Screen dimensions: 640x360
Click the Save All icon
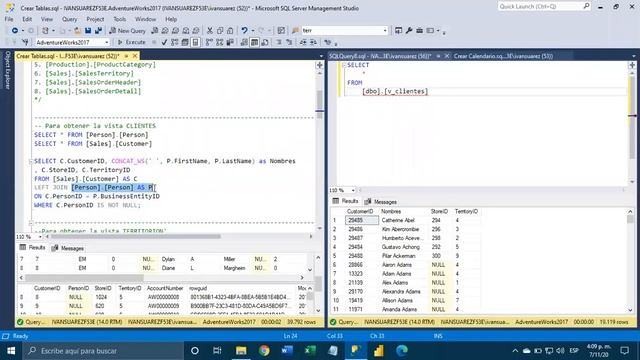coord(98,31)
